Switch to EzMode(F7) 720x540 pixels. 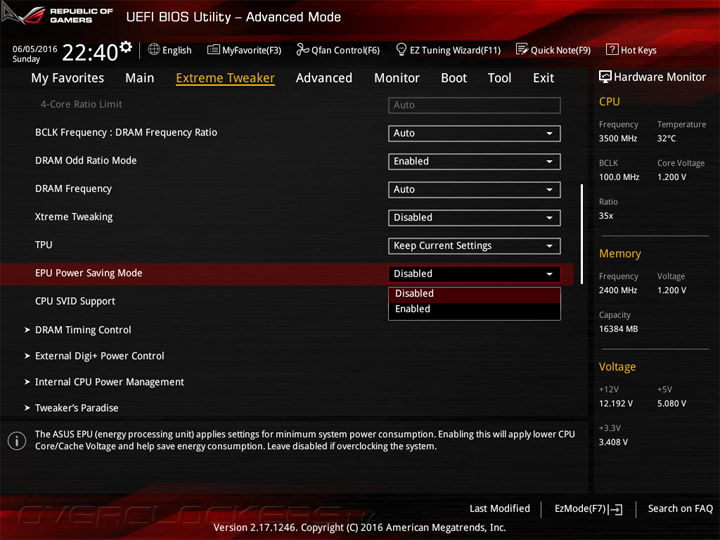(x=589, y=509)
